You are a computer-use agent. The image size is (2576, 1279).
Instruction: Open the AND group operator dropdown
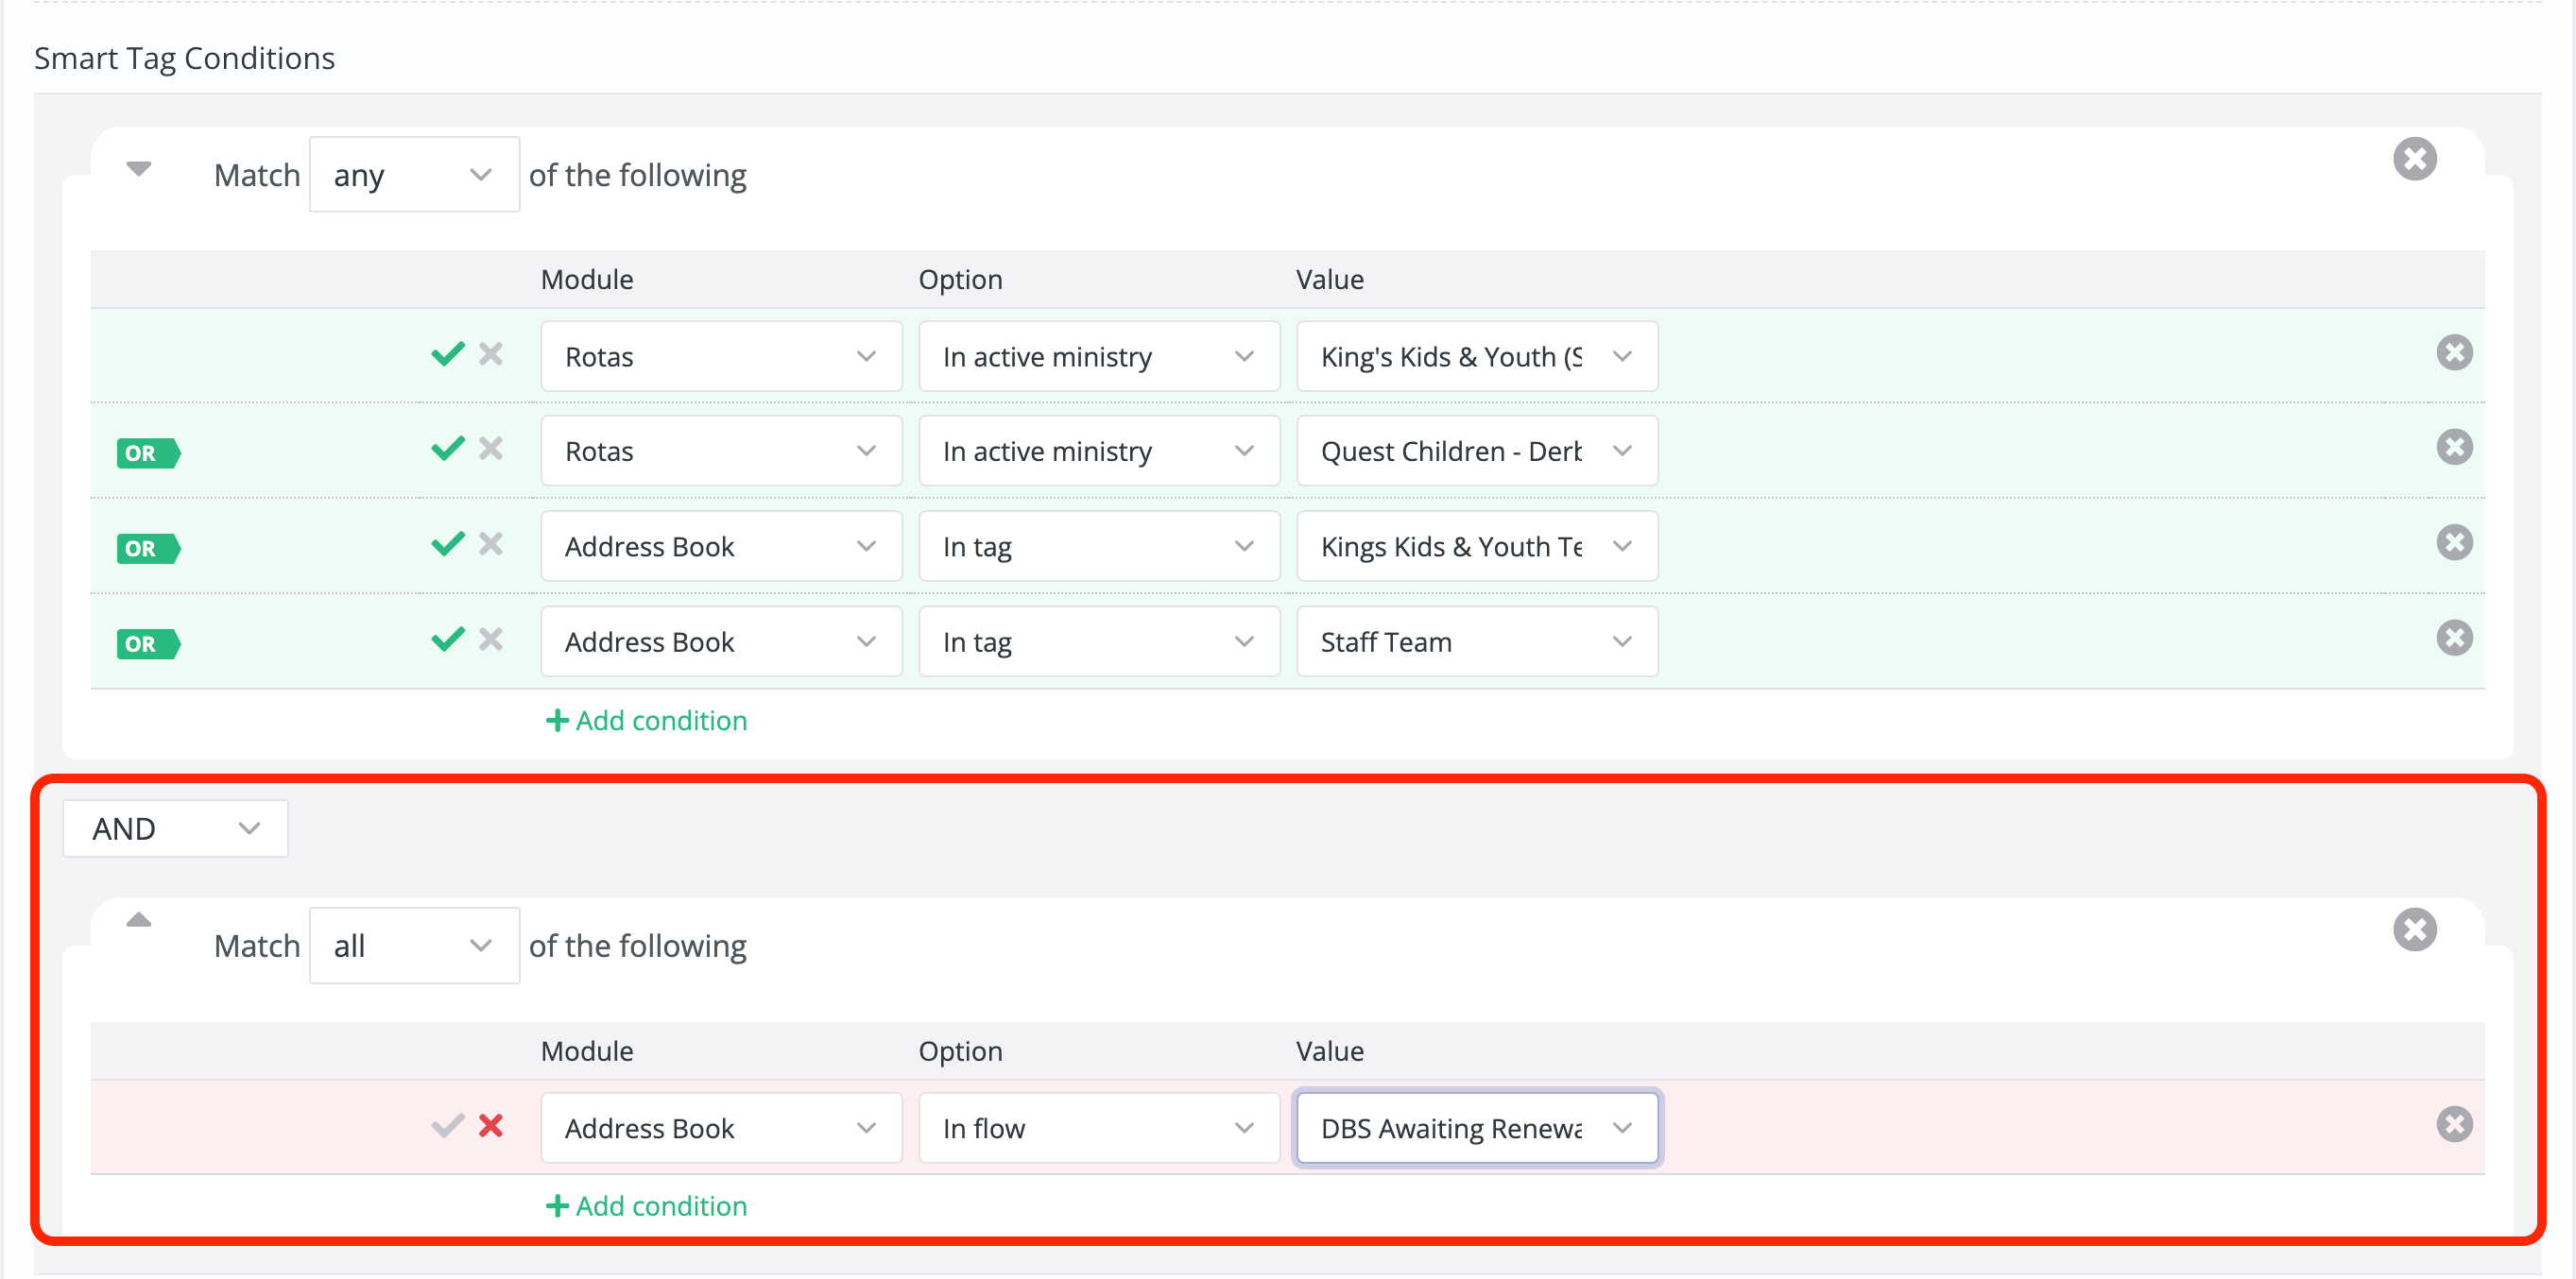point(176,829)
